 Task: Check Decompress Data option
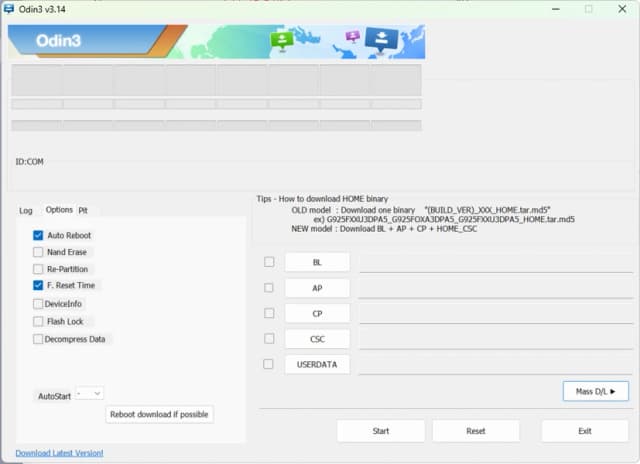38,339
